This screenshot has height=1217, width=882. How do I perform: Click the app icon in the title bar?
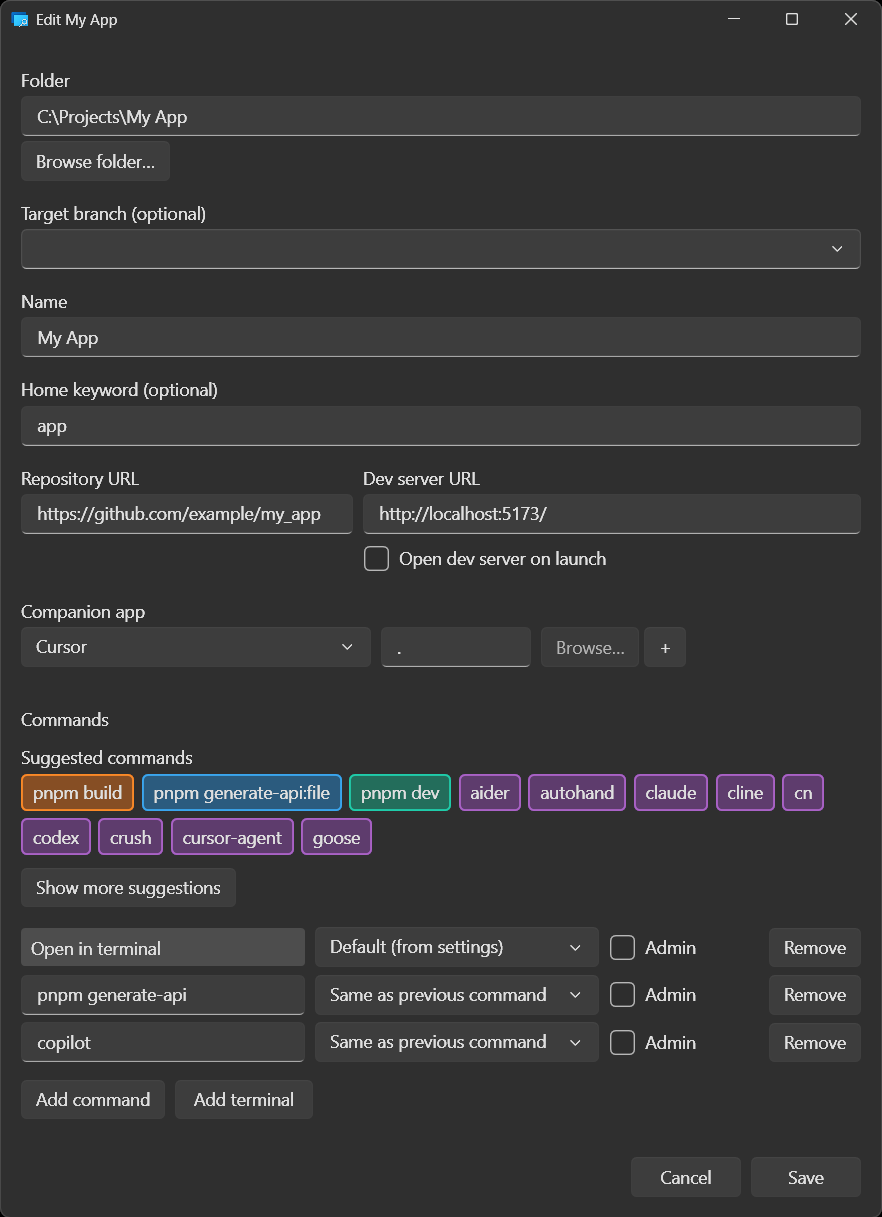click(x=19, y=19)
